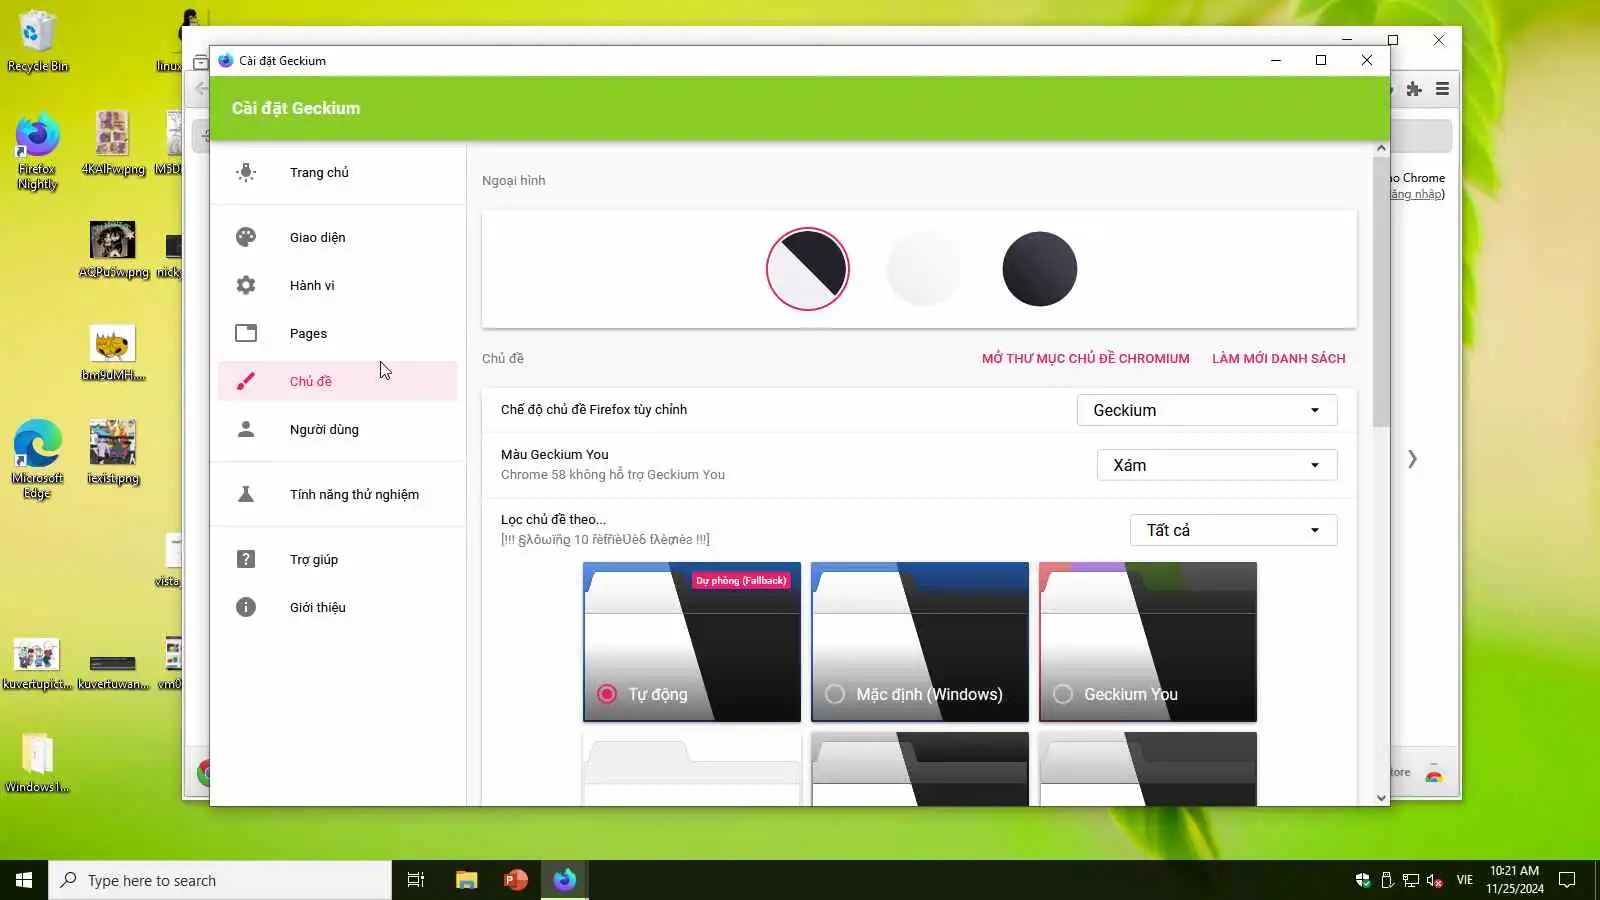Select the 4KAlFw.png desktop file
1600x900 pixels.
[113, 143]
